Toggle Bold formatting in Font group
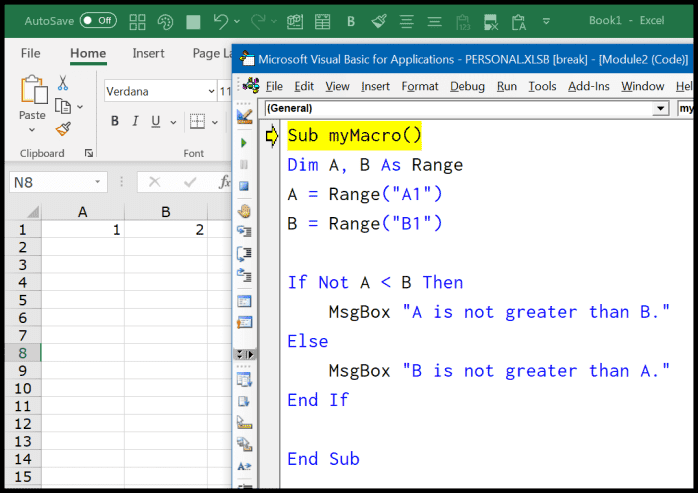 115,122
